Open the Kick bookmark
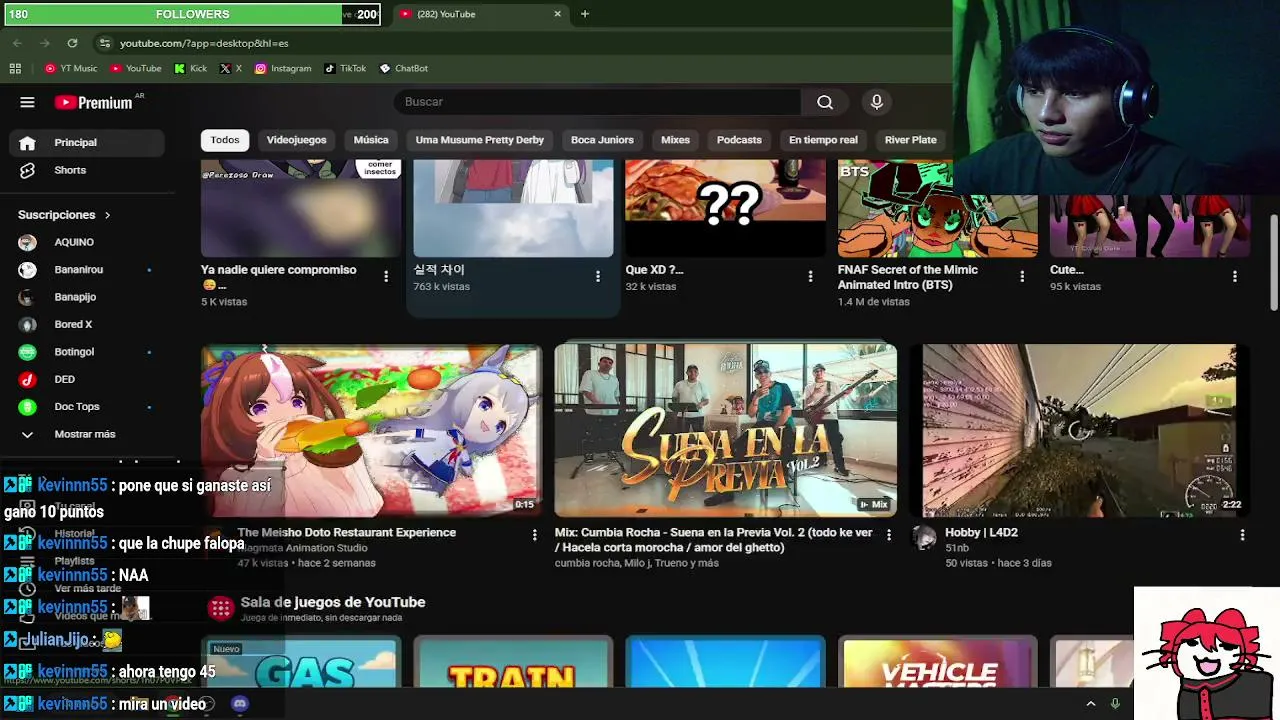The width and height of the screenshot is (1280, 720). 190,68
